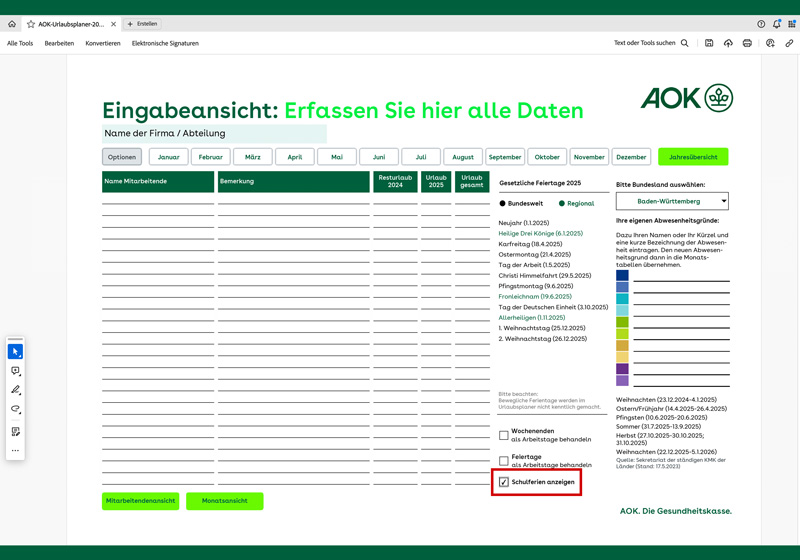Screen dimensions: 800x560
Task: Star the AOK-Urlaubsplaner document tab
Action: [x=31, y=24]
